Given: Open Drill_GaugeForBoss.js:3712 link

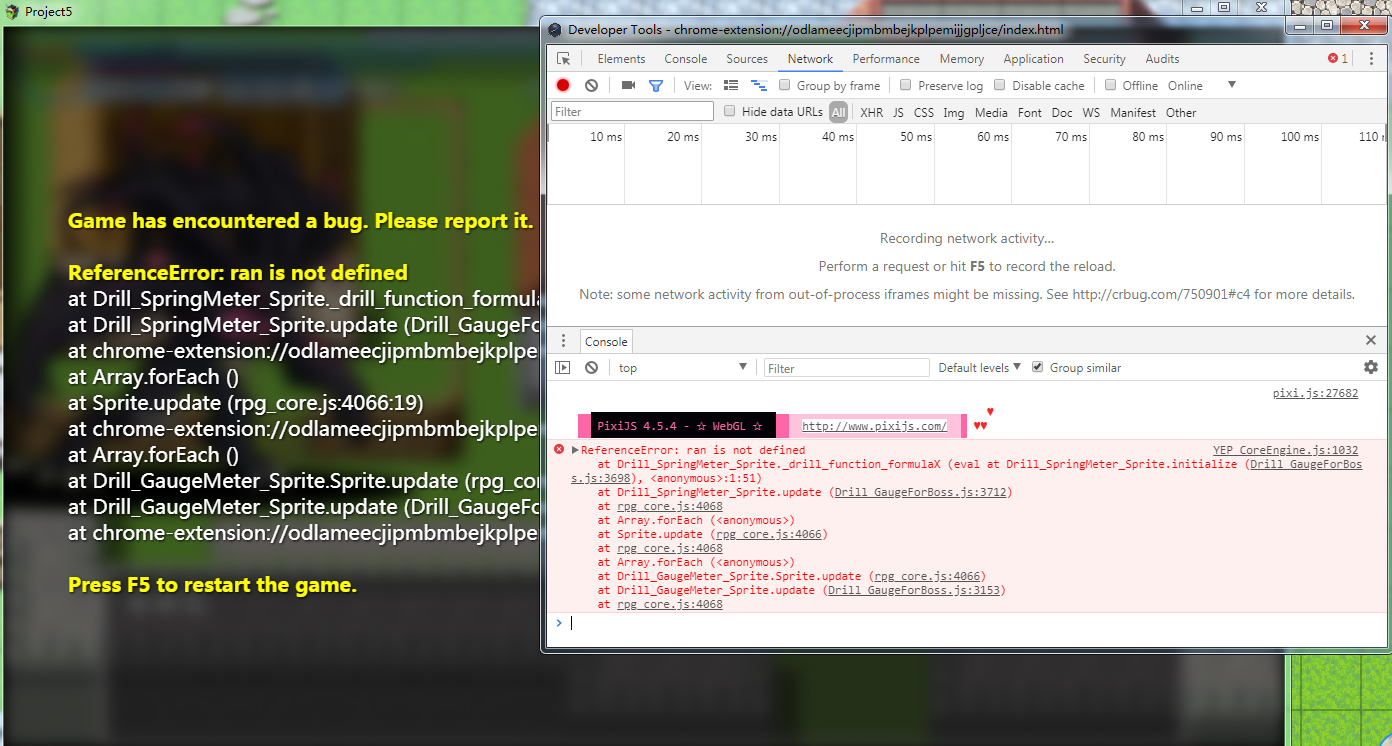Looking at the screenshot, I should pyautogui.click(x=920, y=492).
